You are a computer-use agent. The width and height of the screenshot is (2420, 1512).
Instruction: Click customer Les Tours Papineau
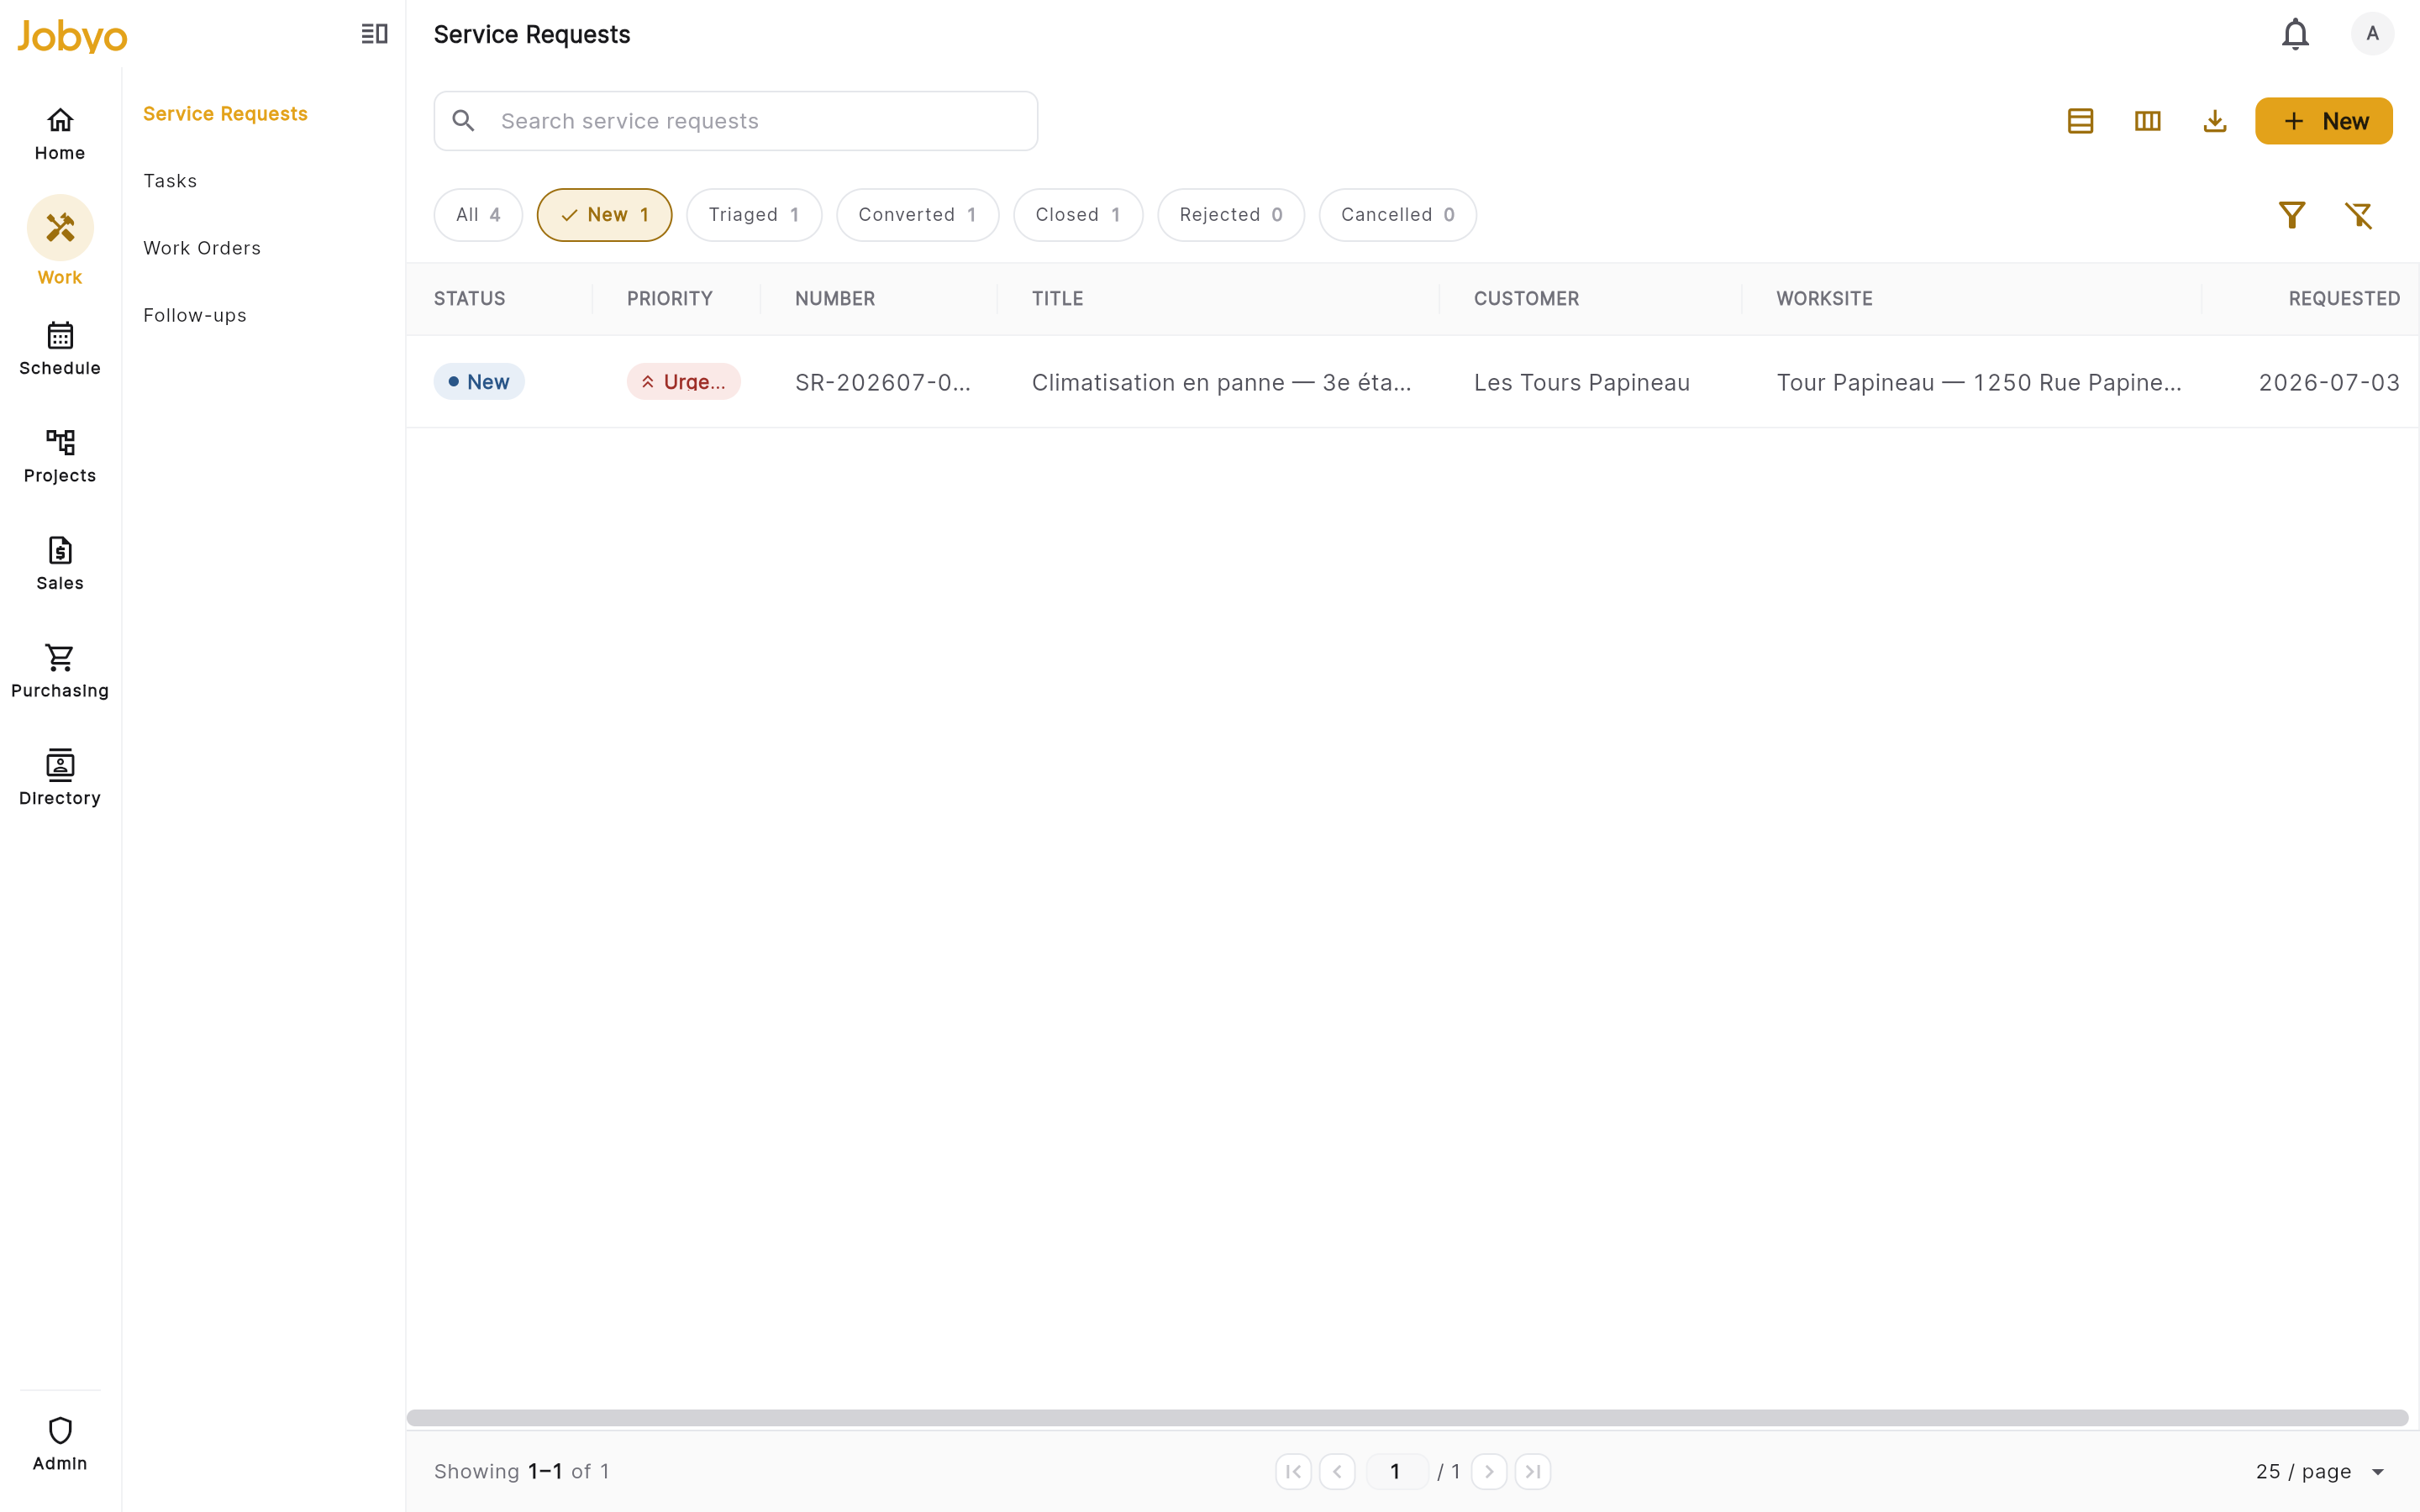[x=1582, y=383]
